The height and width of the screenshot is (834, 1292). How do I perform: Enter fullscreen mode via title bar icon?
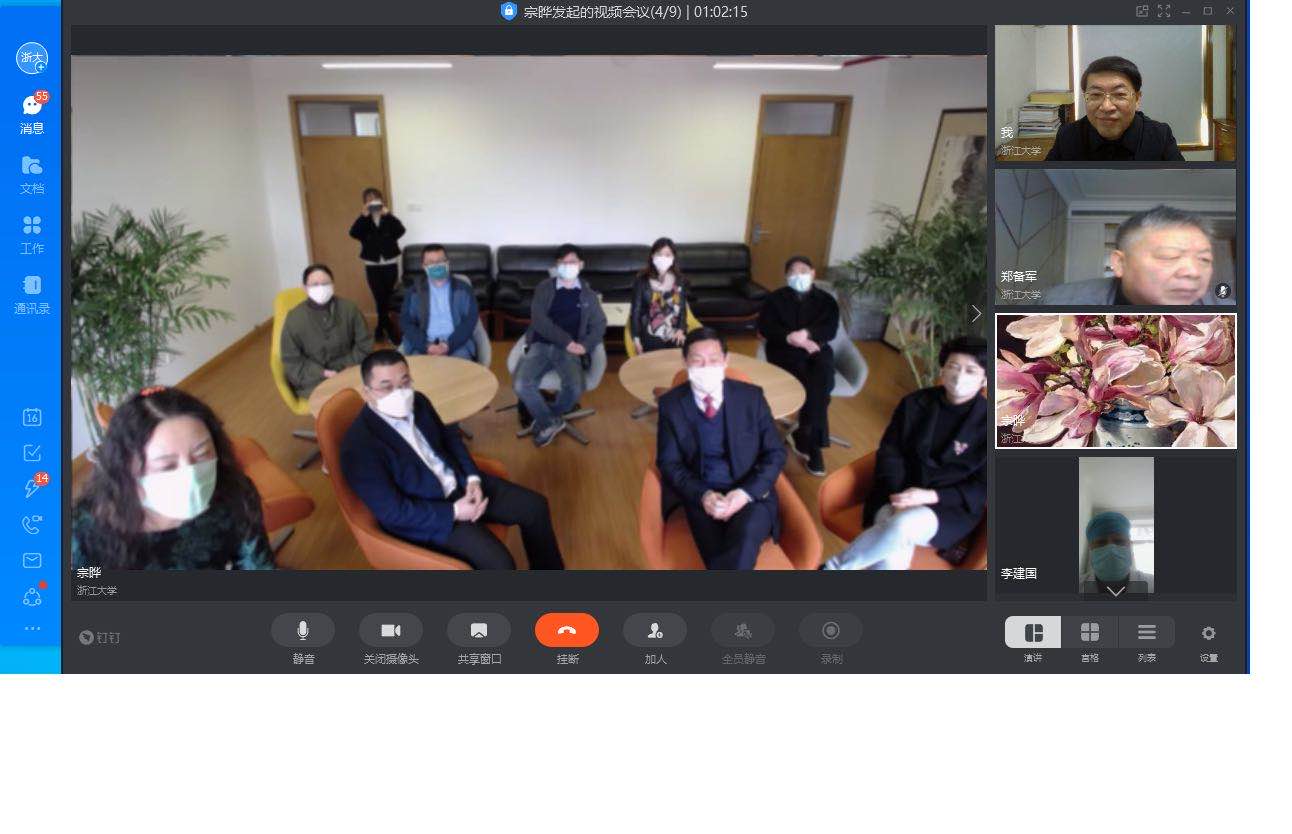coord(1163,11)
